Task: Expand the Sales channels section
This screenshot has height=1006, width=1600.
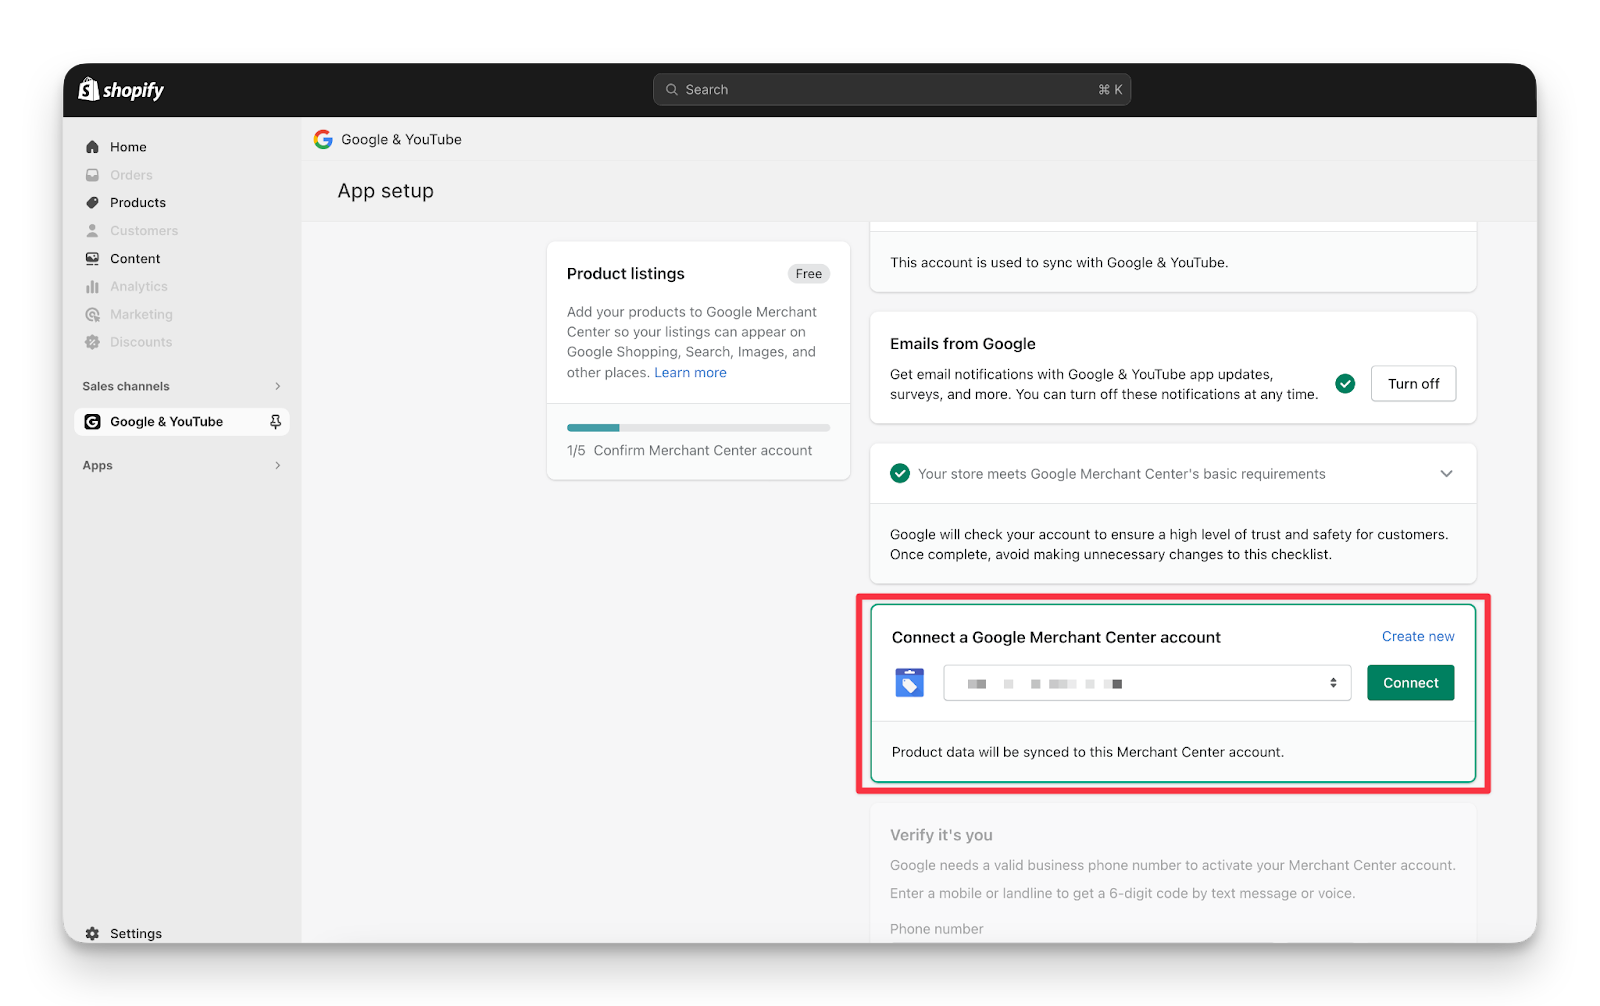Action: [x=277, y=386]
